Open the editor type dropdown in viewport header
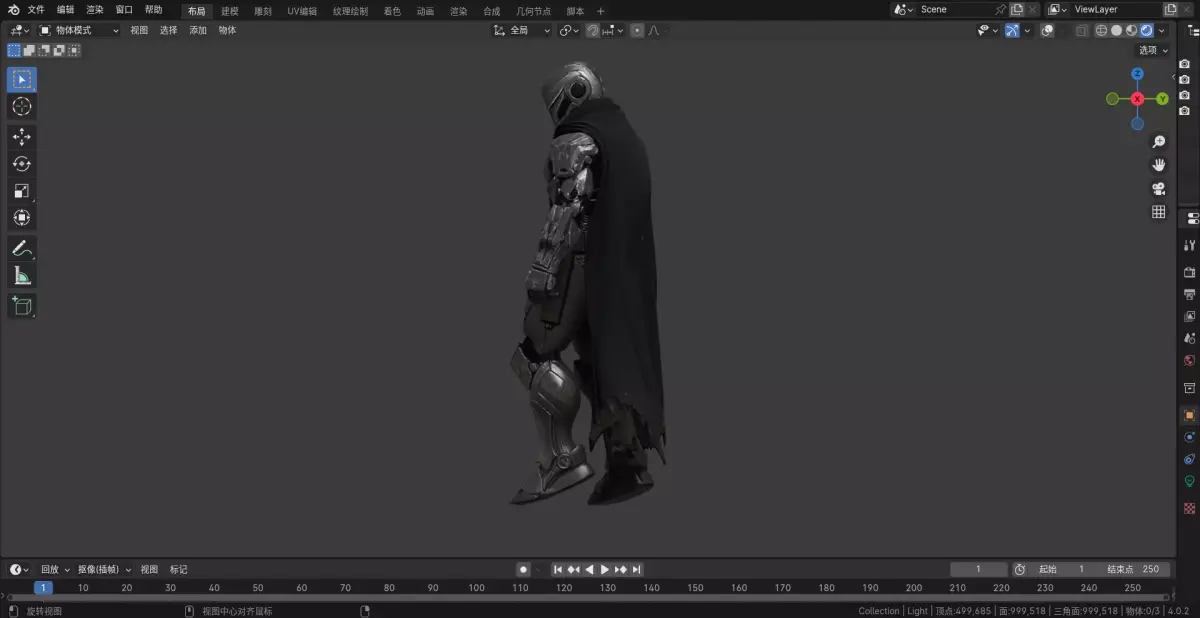 [20, 30]
